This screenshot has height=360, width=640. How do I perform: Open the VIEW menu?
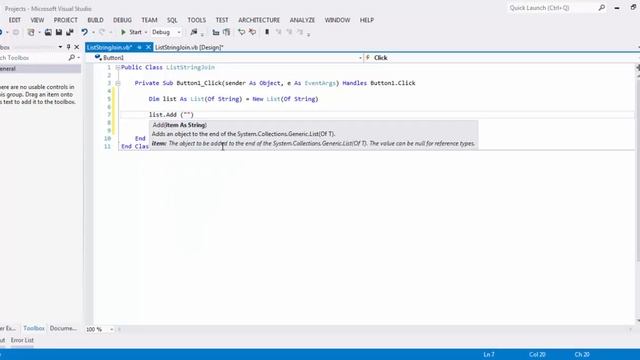37,20
